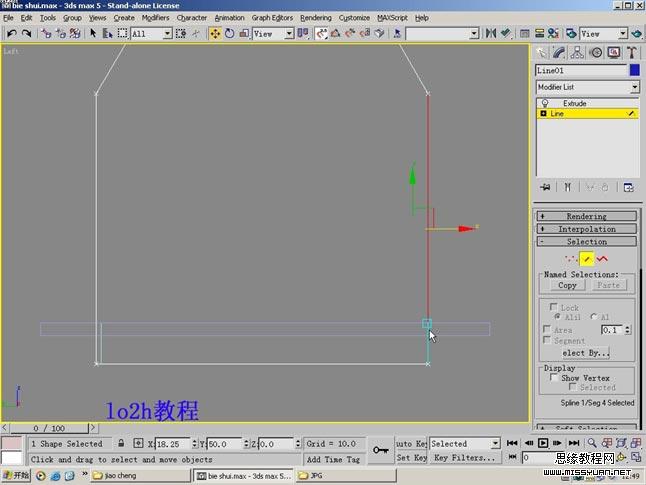The height and width of the screenshot is (485, 646).
Task: Open the Modifiers menu
Action: click(x=155, y=18)
